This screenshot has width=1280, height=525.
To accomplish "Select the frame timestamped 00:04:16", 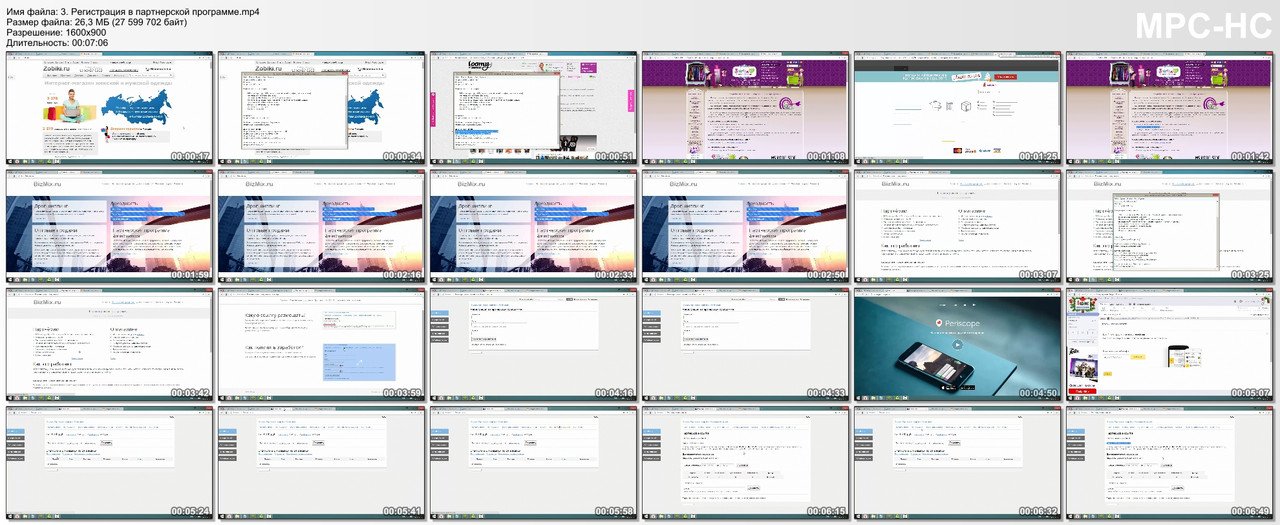I will [x=533, y=345].
